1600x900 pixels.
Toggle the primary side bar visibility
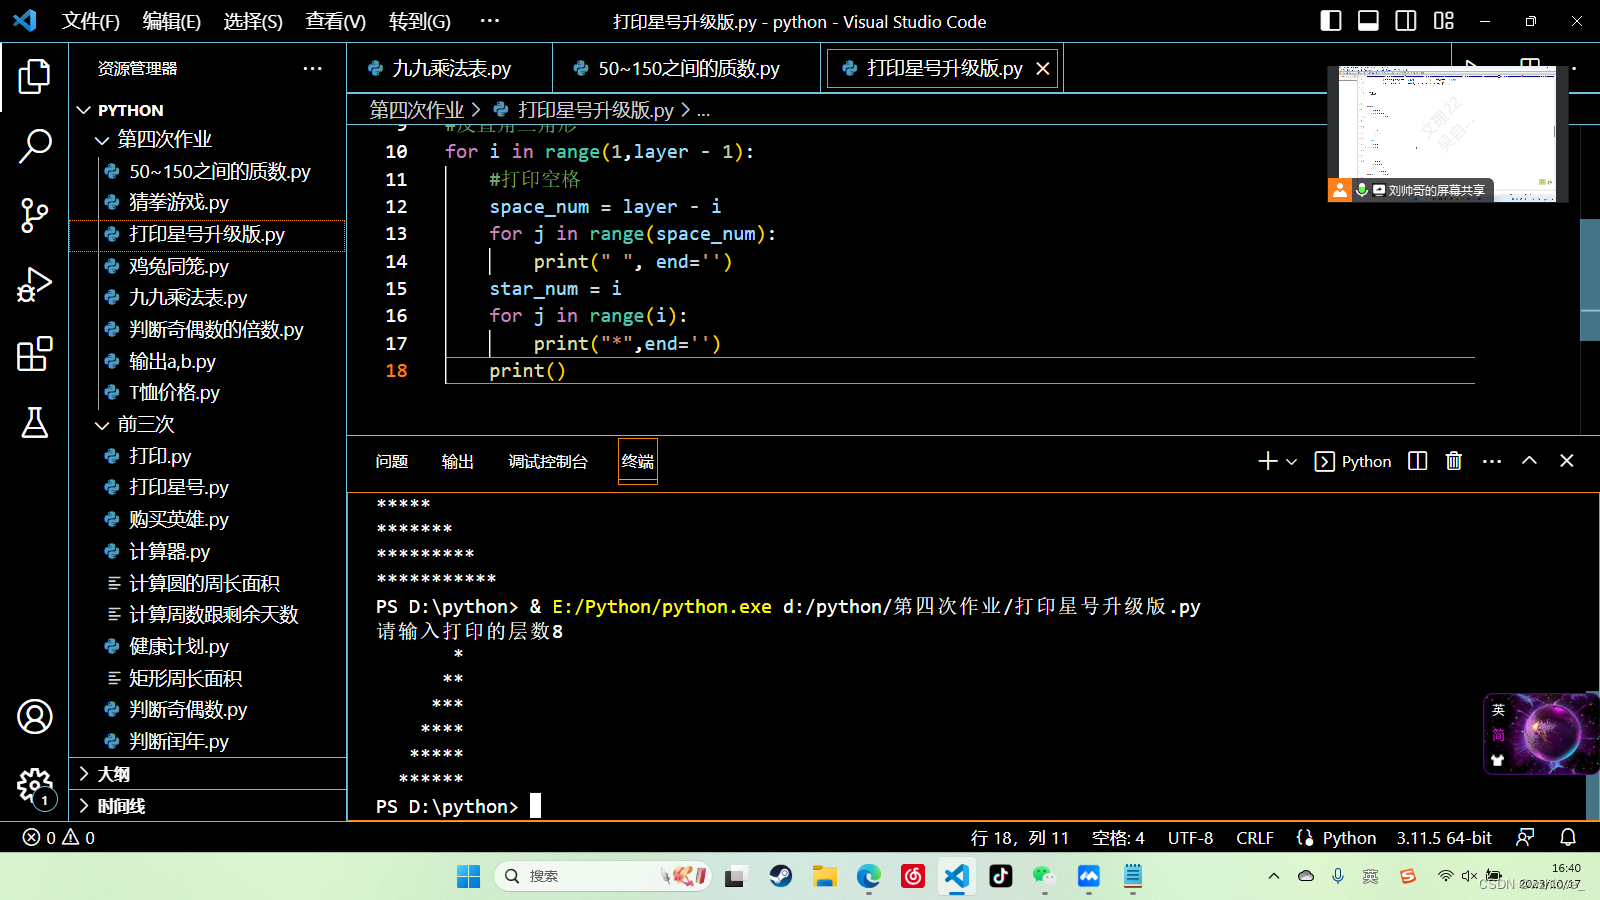(1331, 21)
